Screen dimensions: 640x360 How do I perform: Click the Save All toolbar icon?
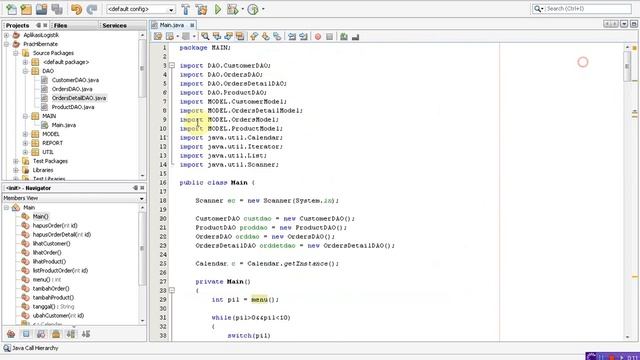(57, 9)
